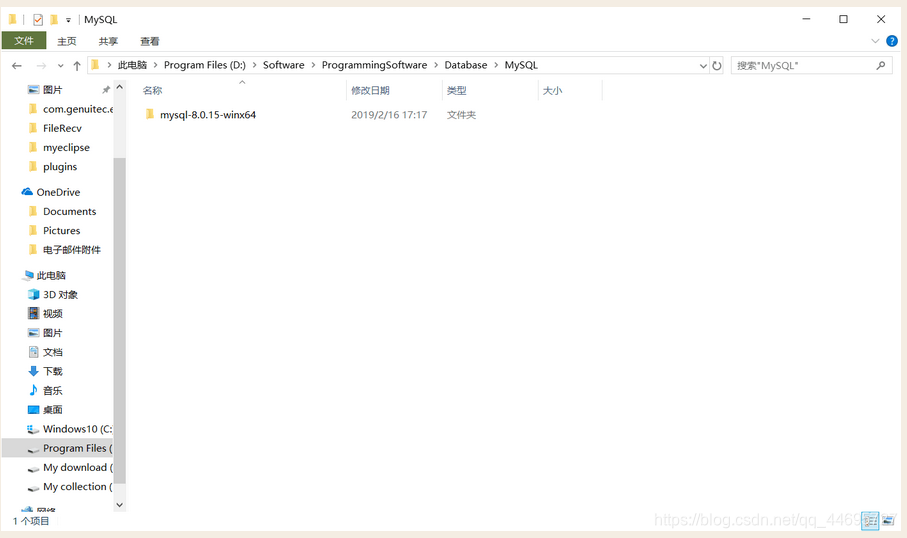Expand the chevron after Software breadcrumb
The height and width of the screenshot is (538, 907).
314,65
